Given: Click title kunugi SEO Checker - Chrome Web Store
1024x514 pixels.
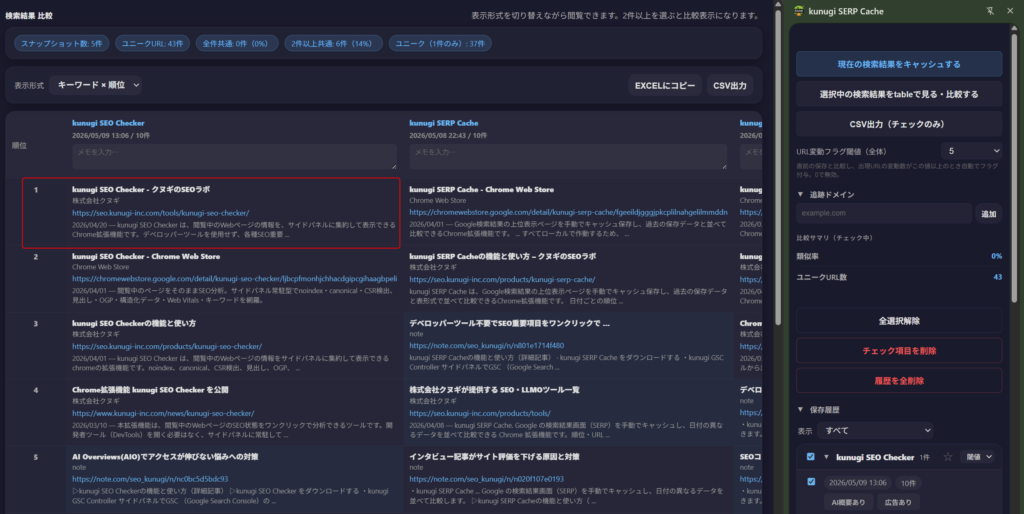Looking at the screenshot, I should tap(146, 257).
